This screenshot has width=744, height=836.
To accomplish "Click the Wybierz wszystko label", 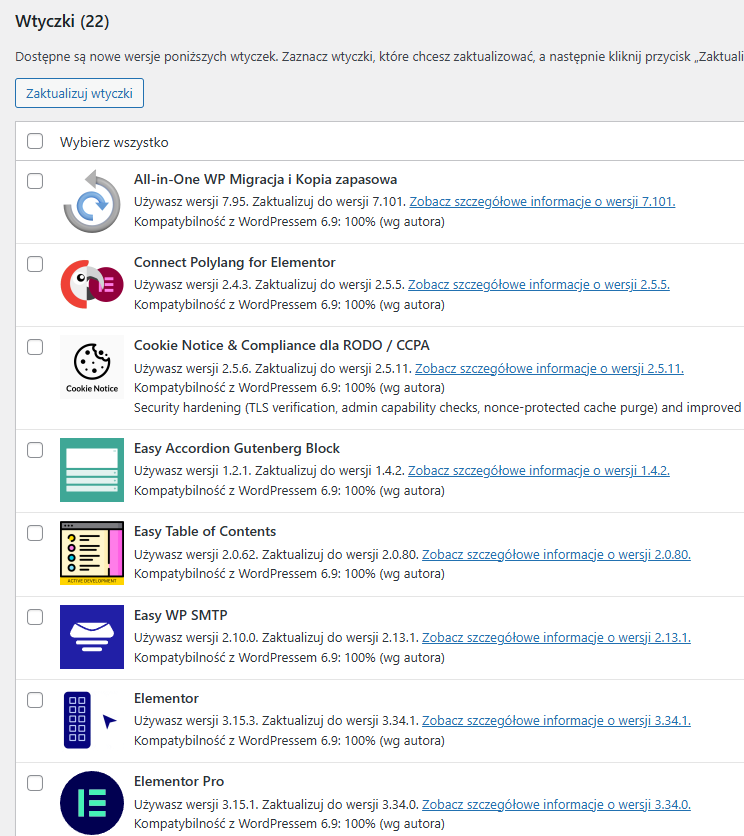I will (x=114, y=142).
